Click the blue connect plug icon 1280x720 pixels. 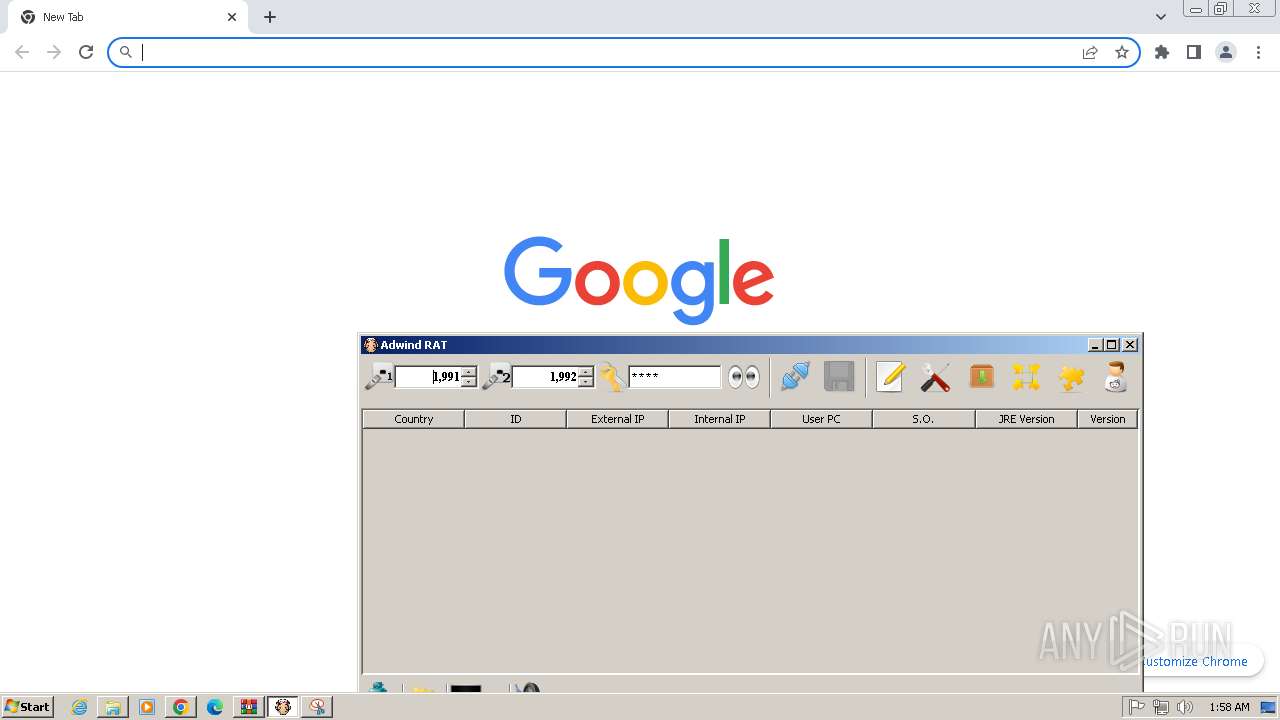[795, 377]
